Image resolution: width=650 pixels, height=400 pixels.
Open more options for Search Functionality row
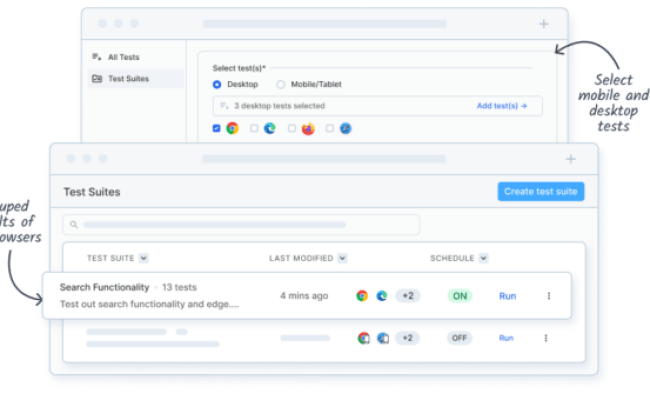549,296
